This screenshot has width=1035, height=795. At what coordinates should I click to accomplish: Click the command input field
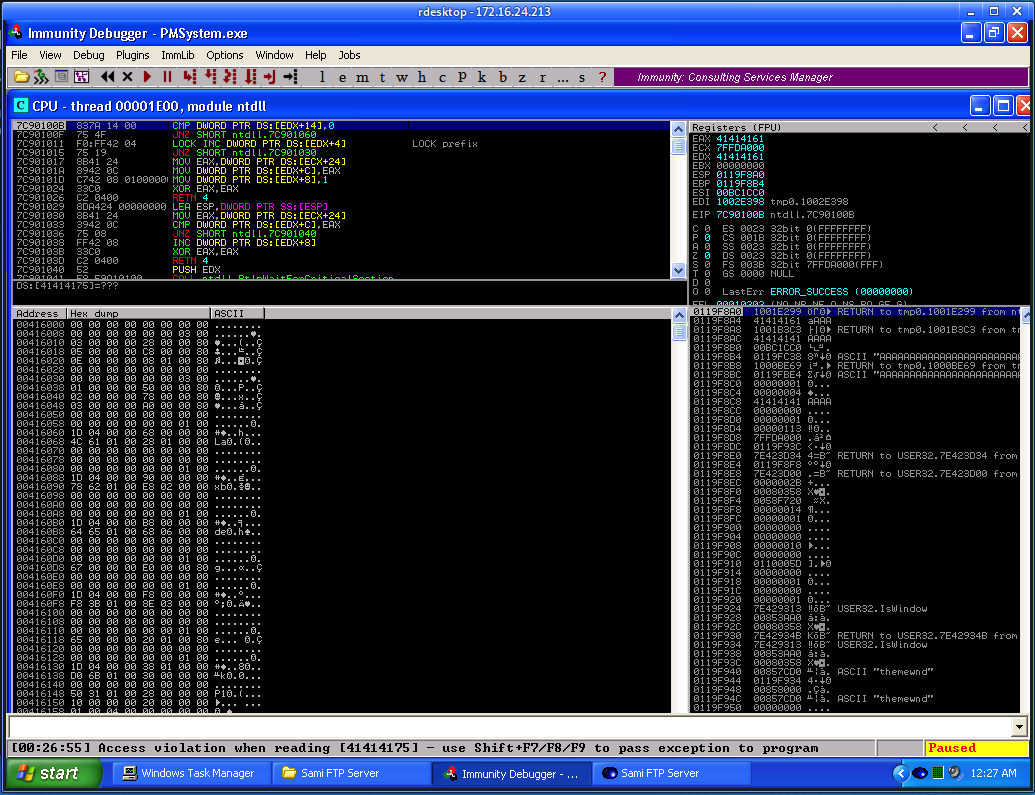tap(510, 728)
